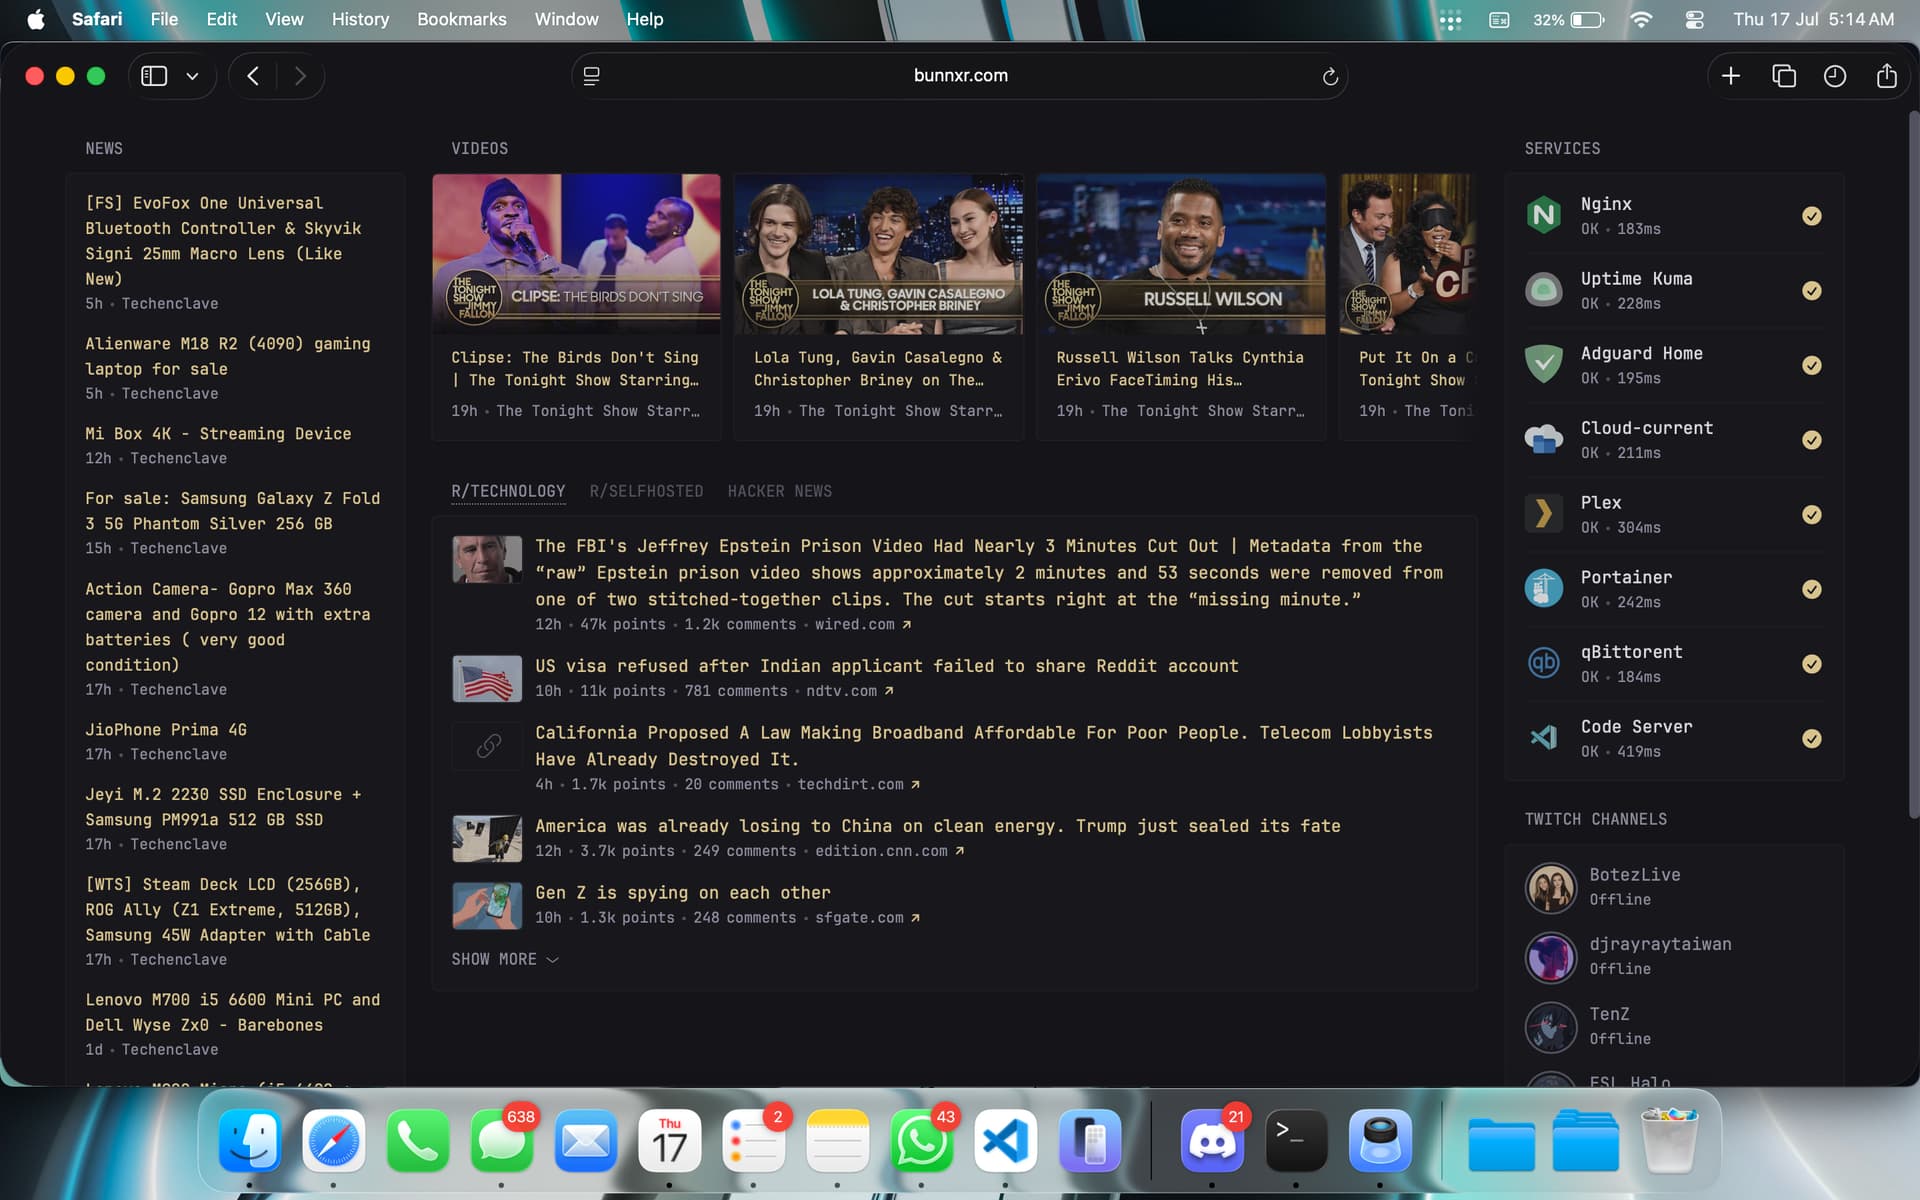Open the Window menu in menu bar
1920x1200 pixels.
[x=566, y=19]
